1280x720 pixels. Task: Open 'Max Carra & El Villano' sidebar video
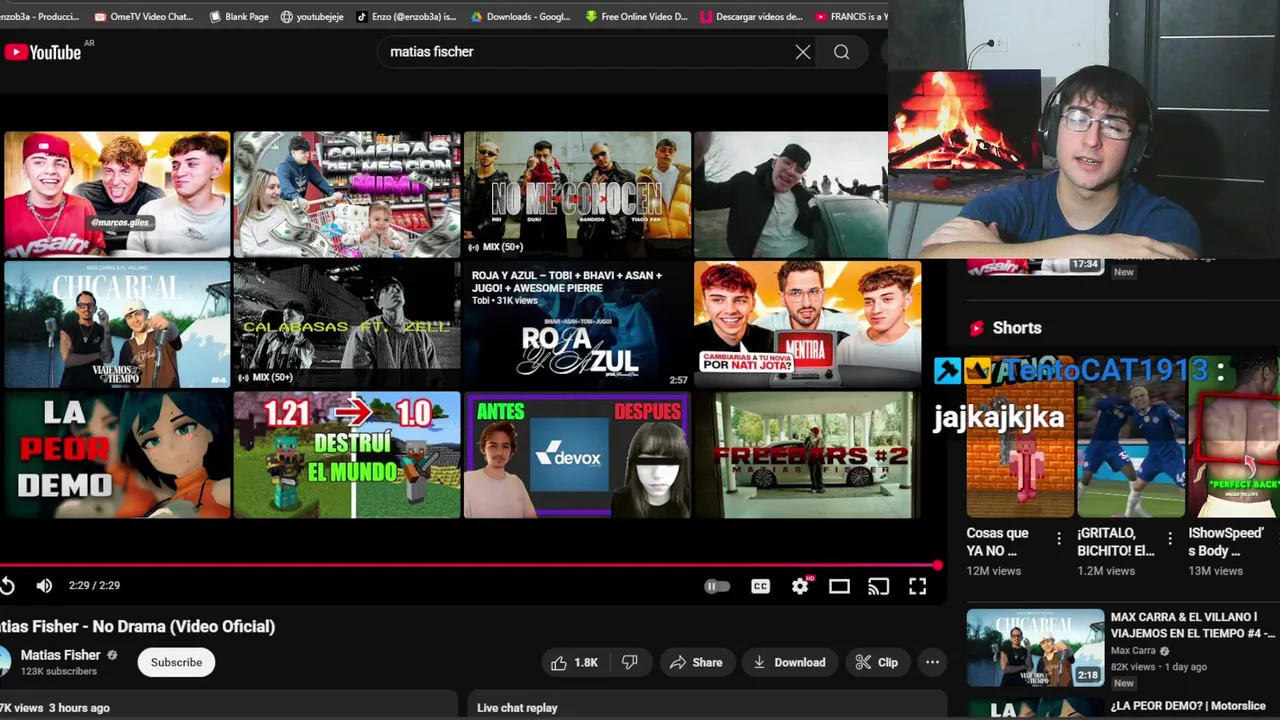click(1035, 648)
